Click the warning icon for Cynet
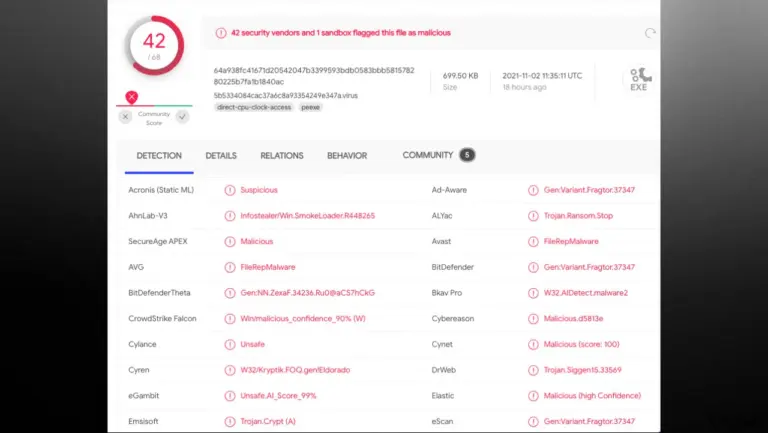768x433 pixels. 533,344
